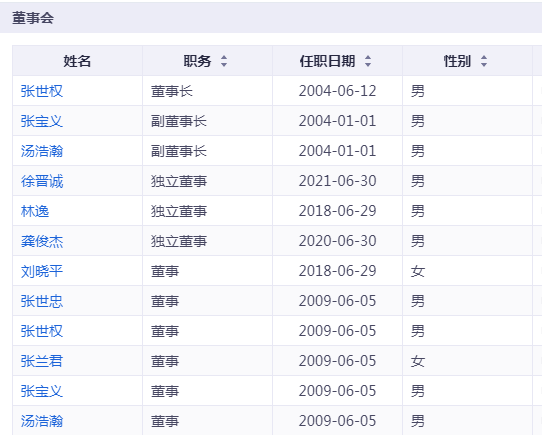Select the date 2004-06-12
The width and height of the screenshot is (542, 435).
point(337,91)
